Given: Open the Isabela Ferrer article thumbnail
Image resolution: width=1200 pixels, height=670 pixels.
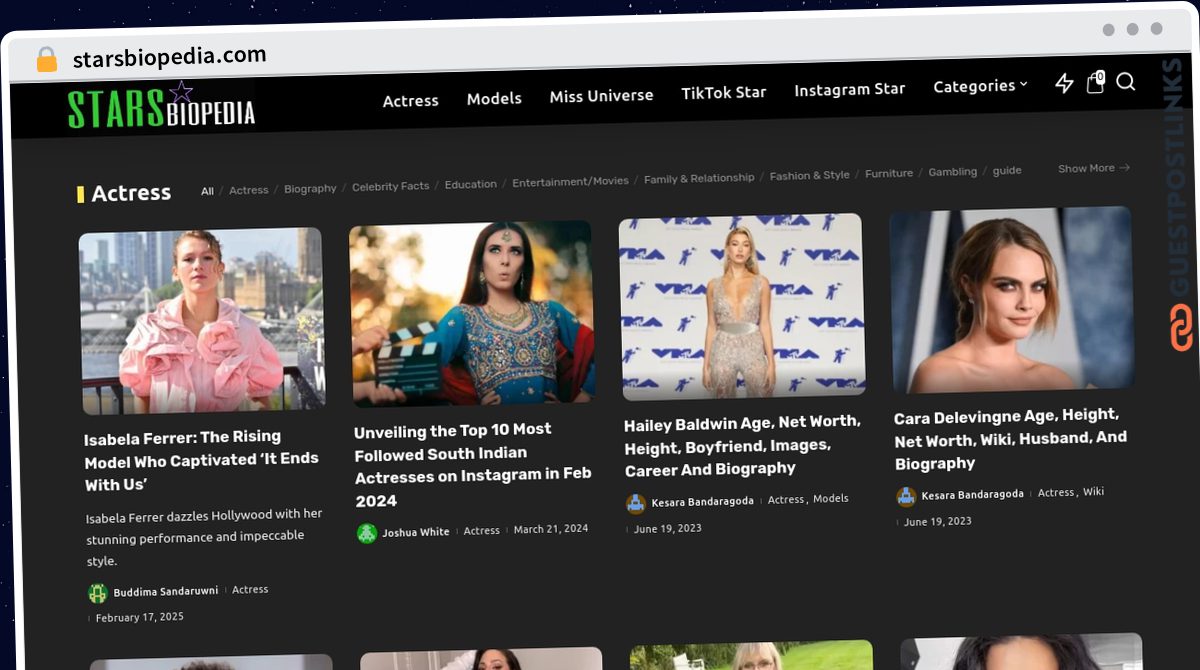Looking at the screenshot, I should 202,320.
